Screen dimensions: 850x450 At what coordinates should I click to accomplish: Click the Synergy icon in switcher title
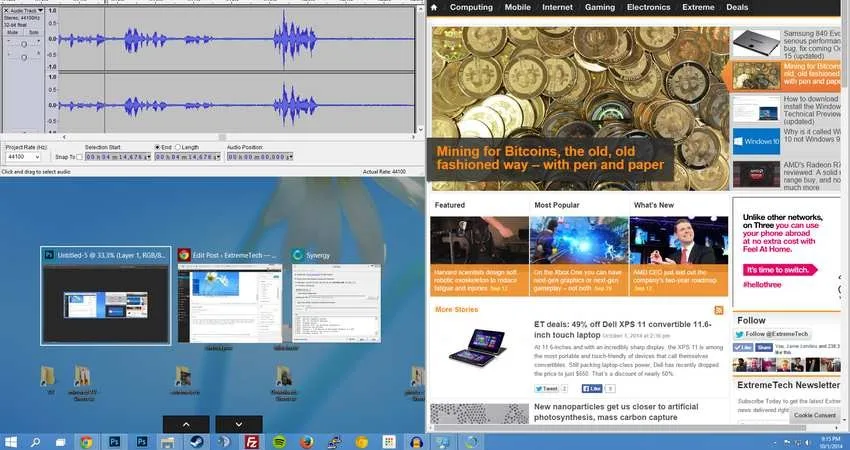[x=297, y=255]
